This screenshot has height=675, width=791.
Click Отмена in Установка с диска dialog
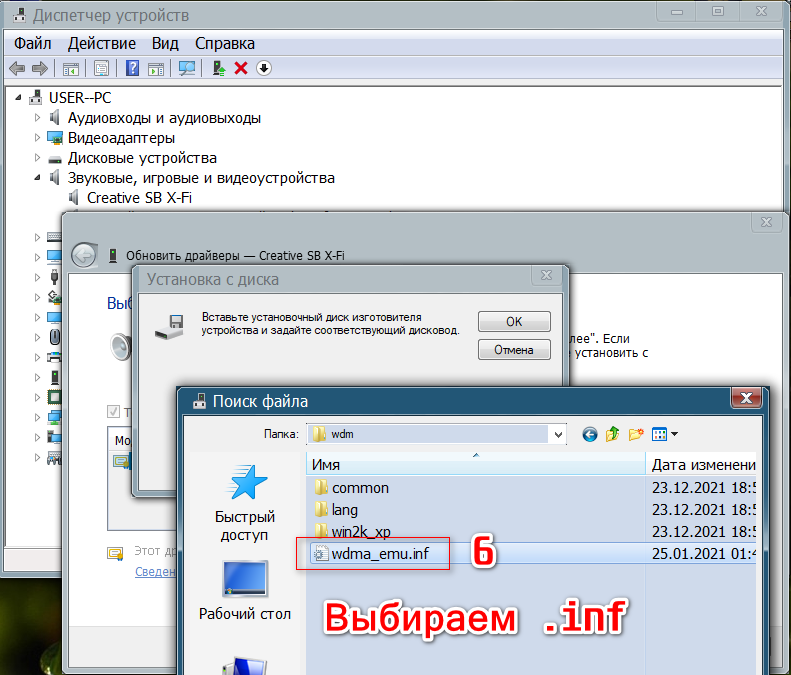coord(514,350)
